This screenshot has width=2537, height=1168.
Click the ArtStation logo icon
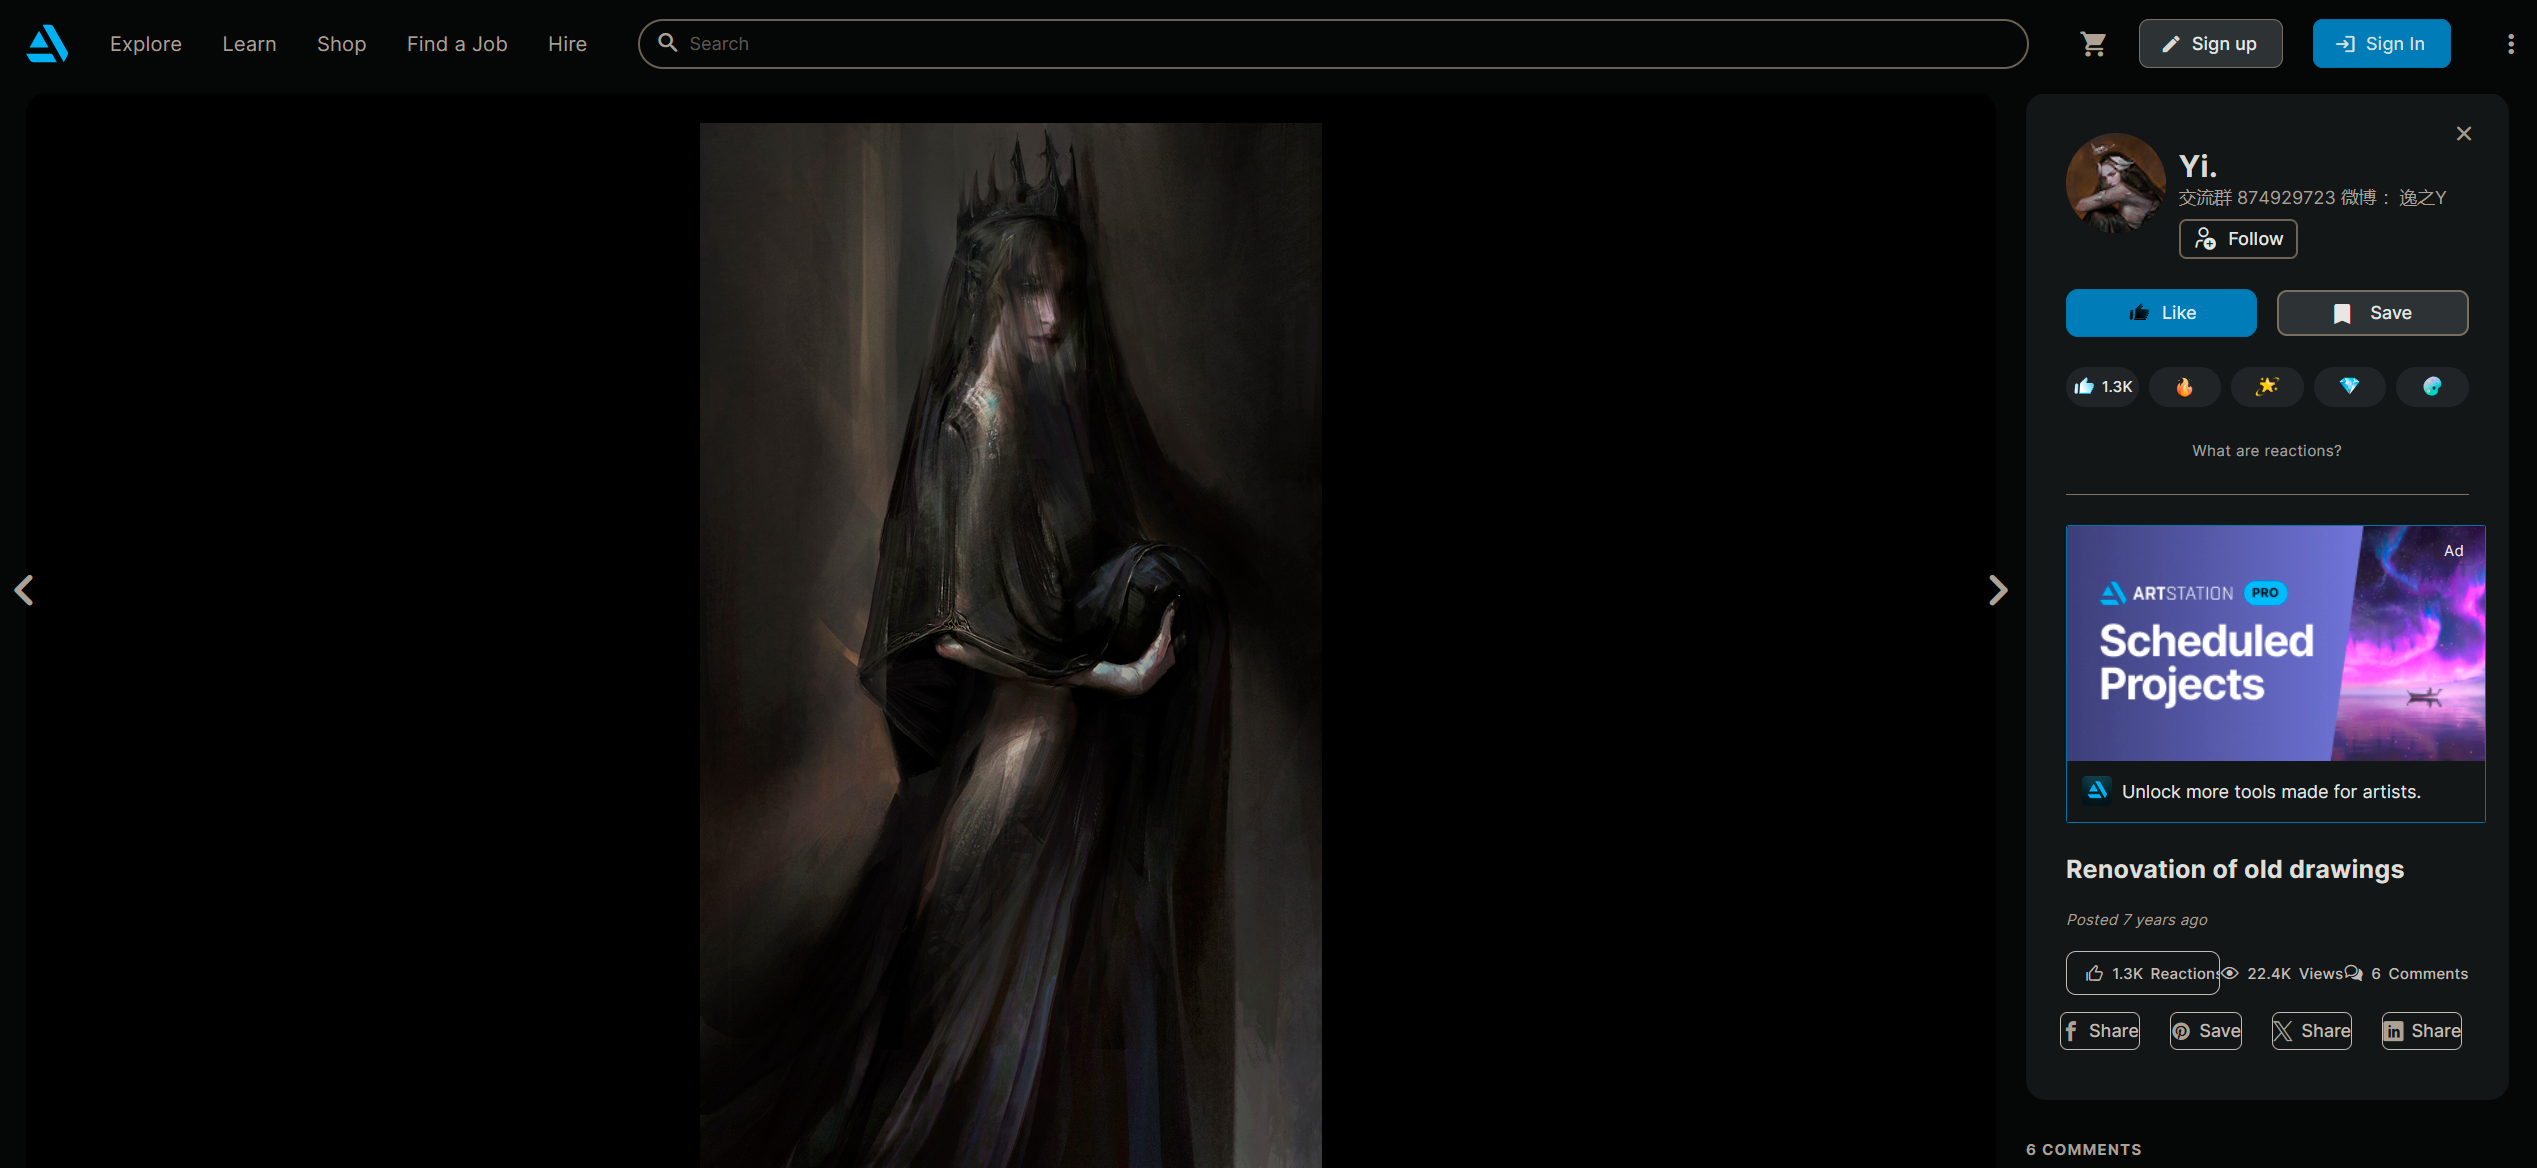(x=47, y=44)
